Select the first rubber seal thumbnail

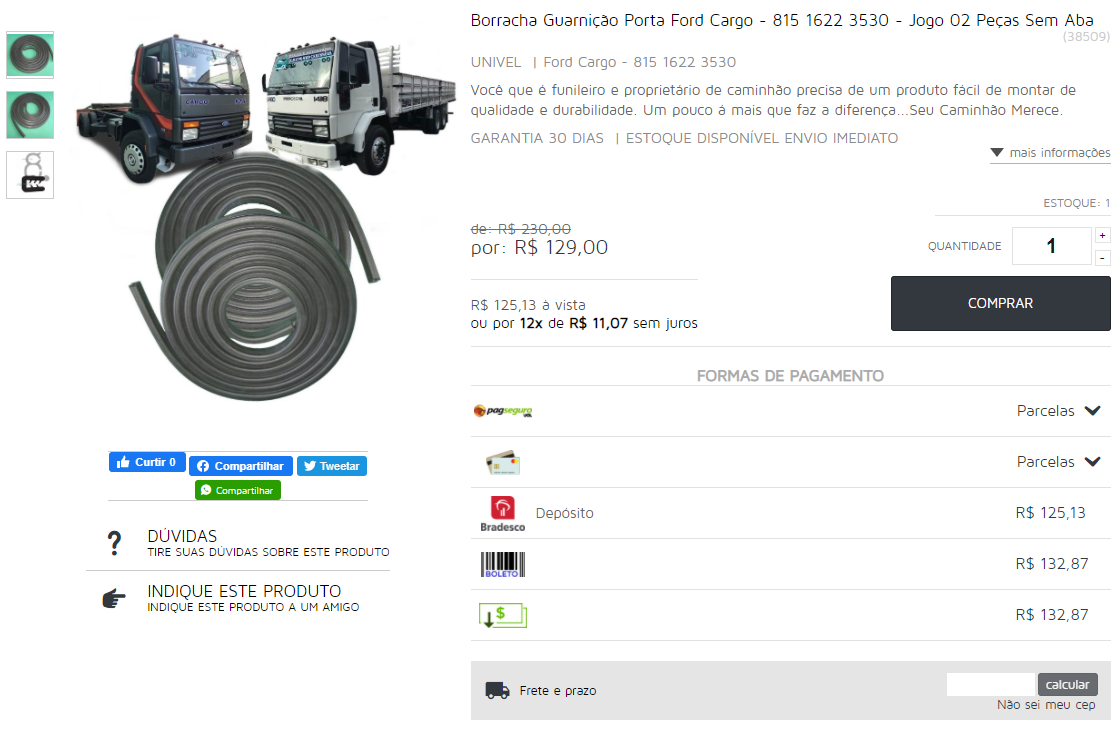coord(30,55)
